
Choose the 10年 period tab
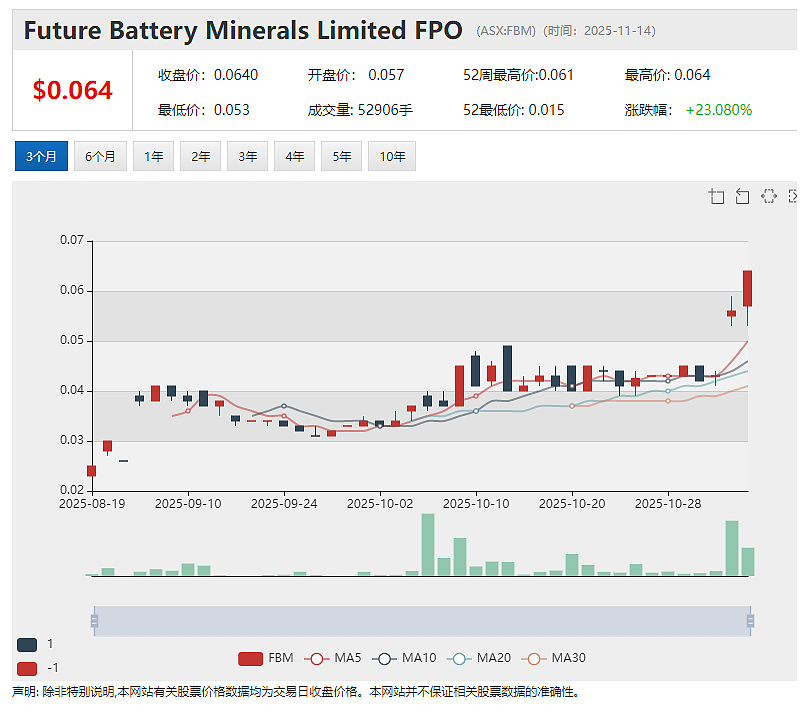click(x=392, y=156)
